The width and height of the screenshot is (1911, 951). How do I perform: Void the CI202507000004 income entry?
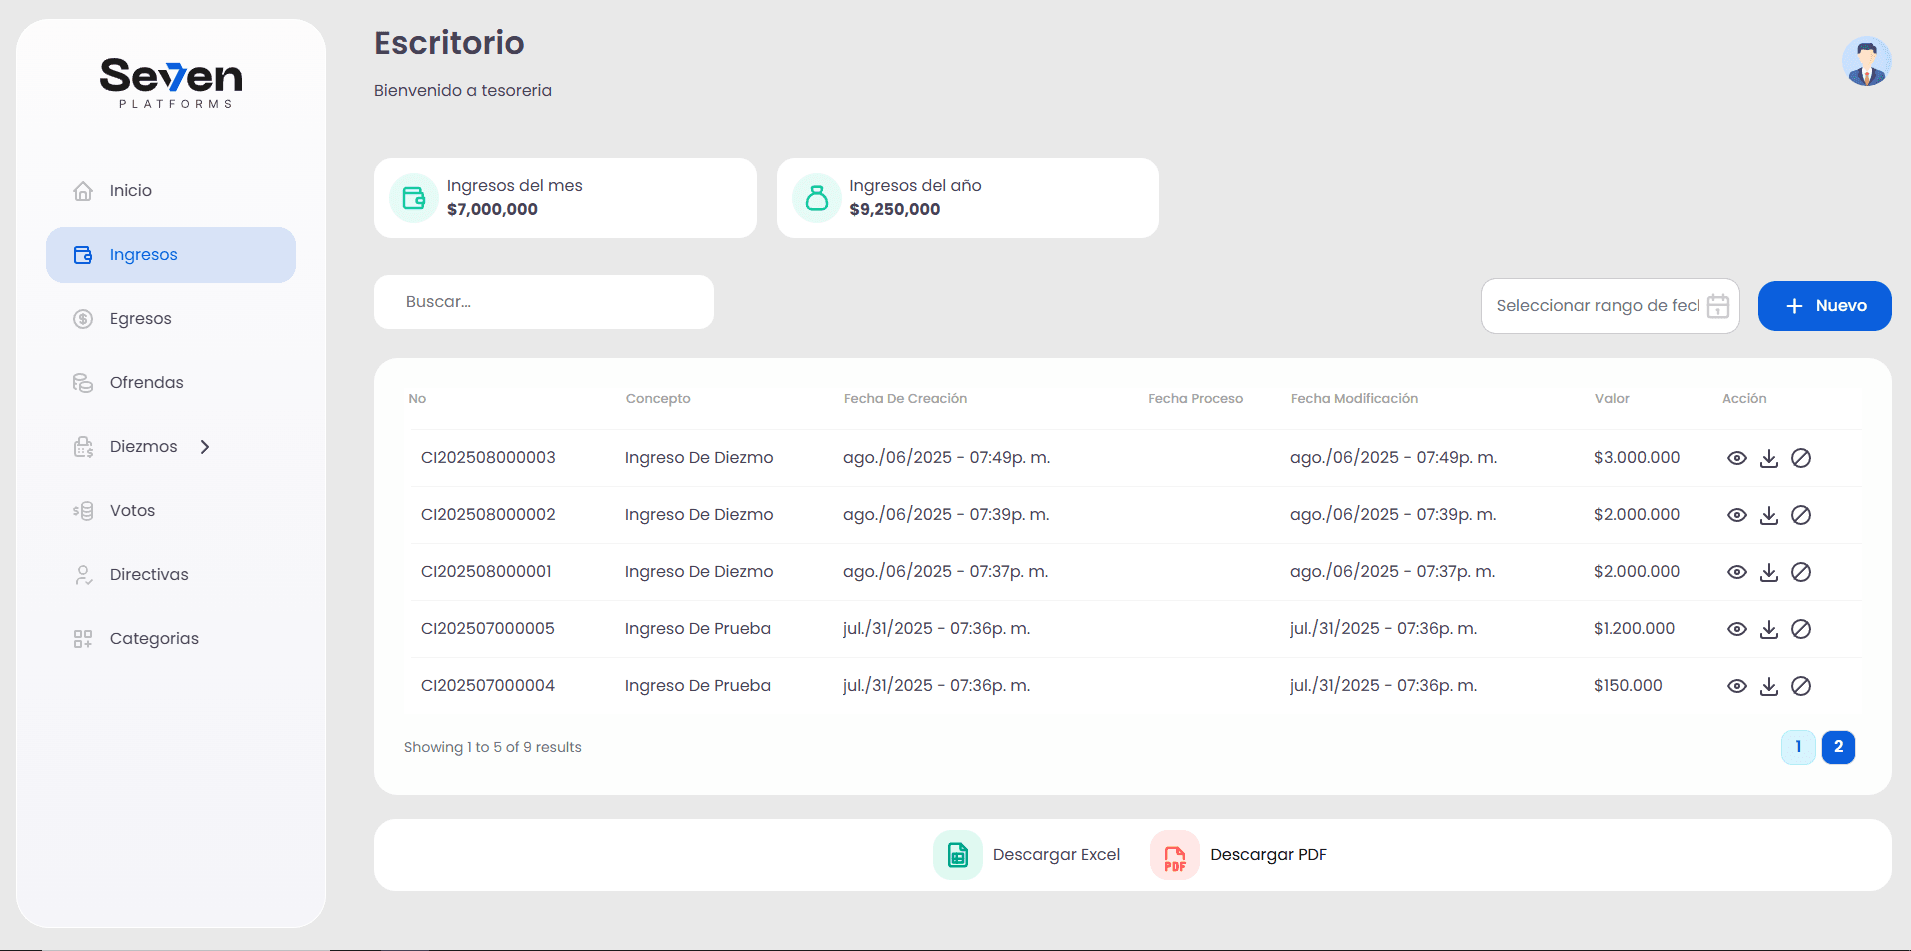click(x=1801, y=686)
